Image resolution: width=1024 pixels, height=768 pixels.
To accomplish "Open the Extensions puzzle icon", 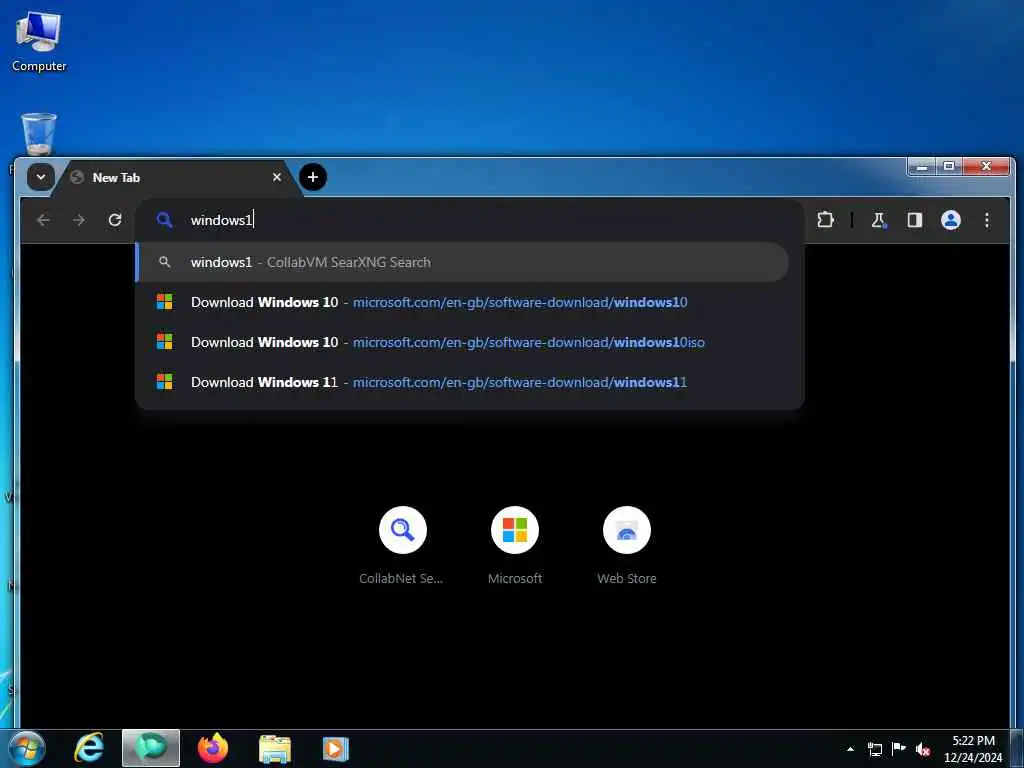I will coord(825,220).
